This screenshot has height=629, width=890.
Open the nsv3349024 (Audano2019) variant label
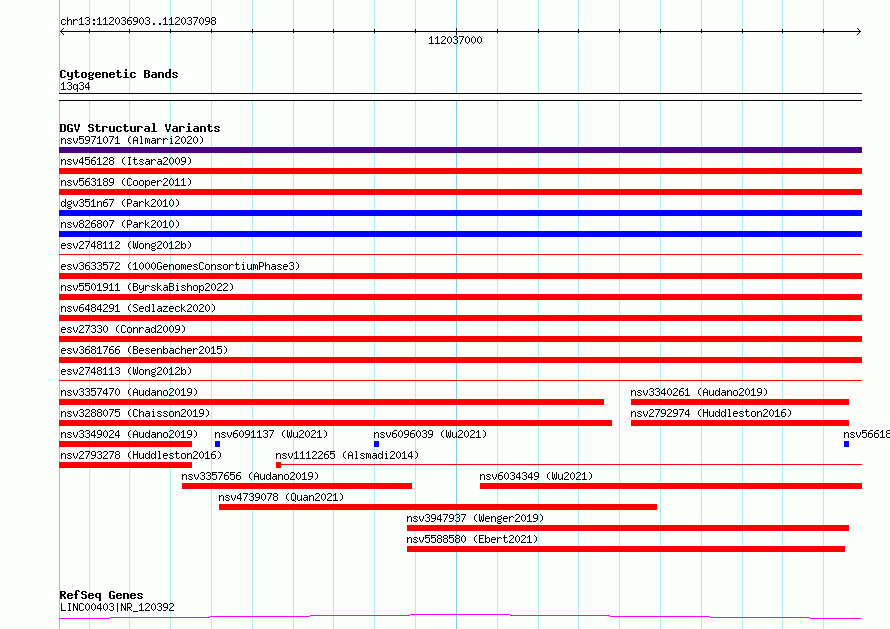coord(129,434)
